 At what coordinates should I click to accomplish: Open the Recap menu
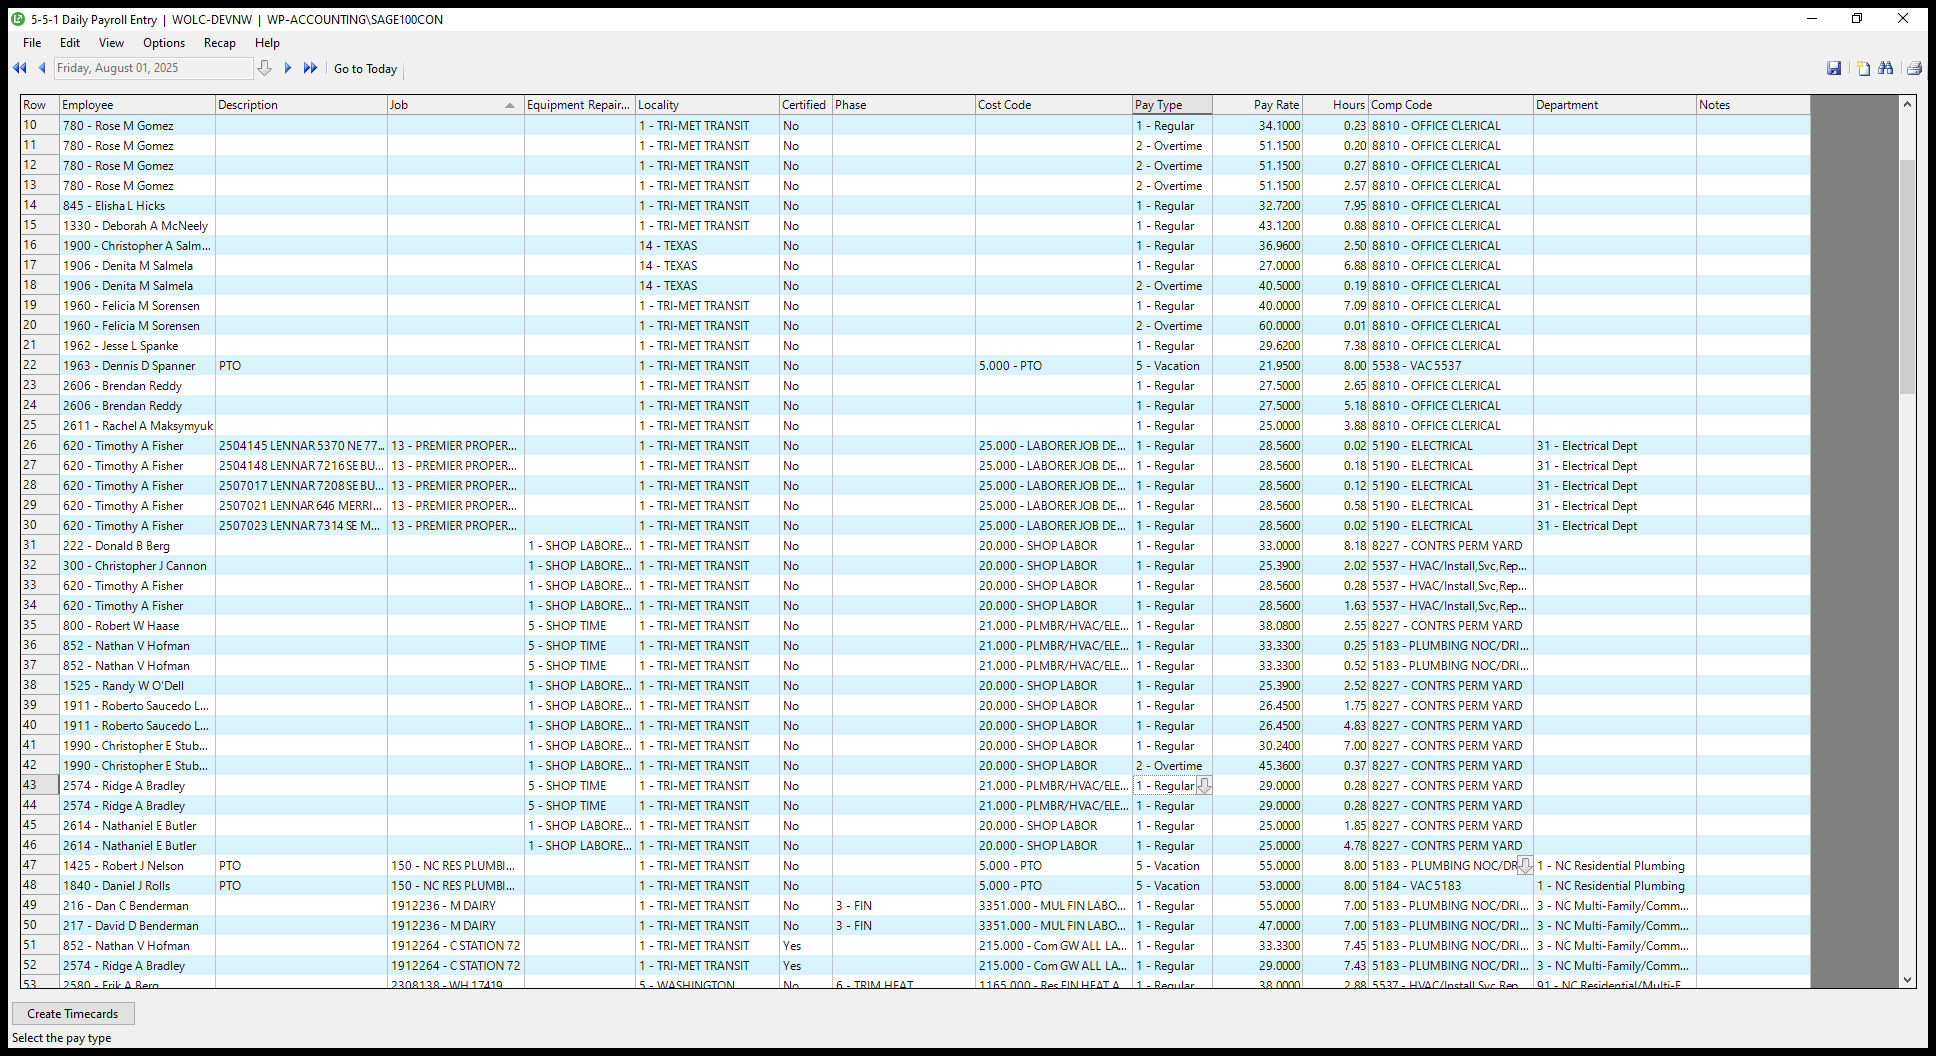point(219,42)
